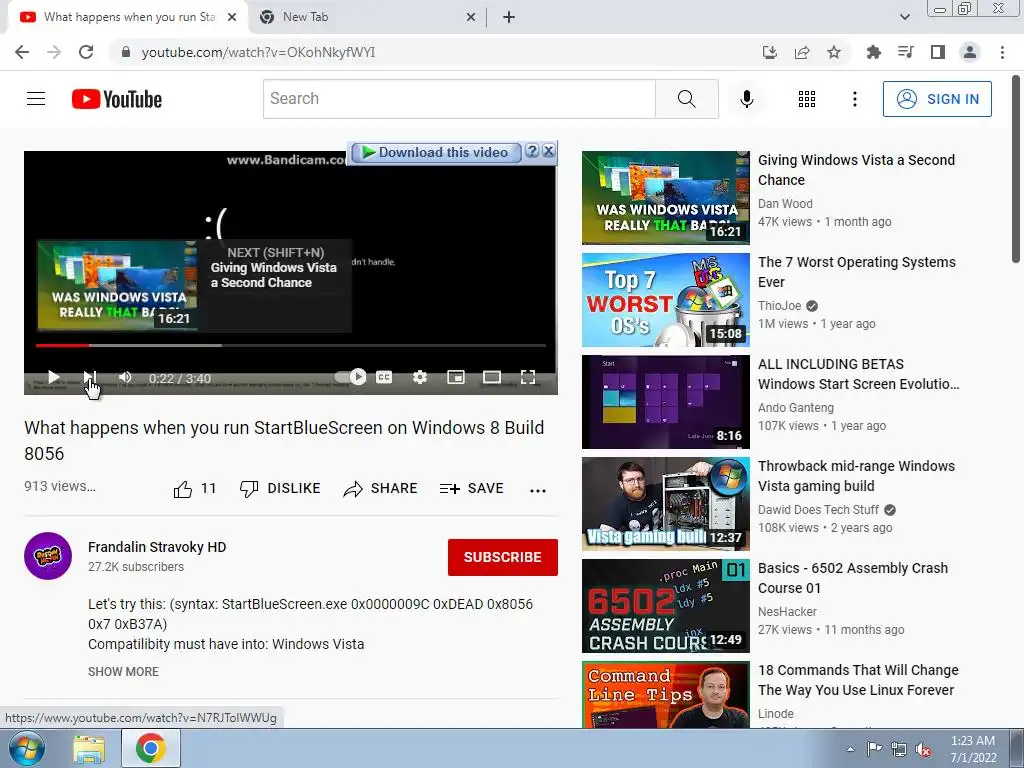Open 'Throwback mid-range Windows Vista gaming build' title
1024x768 pixels.
point(856,475)
